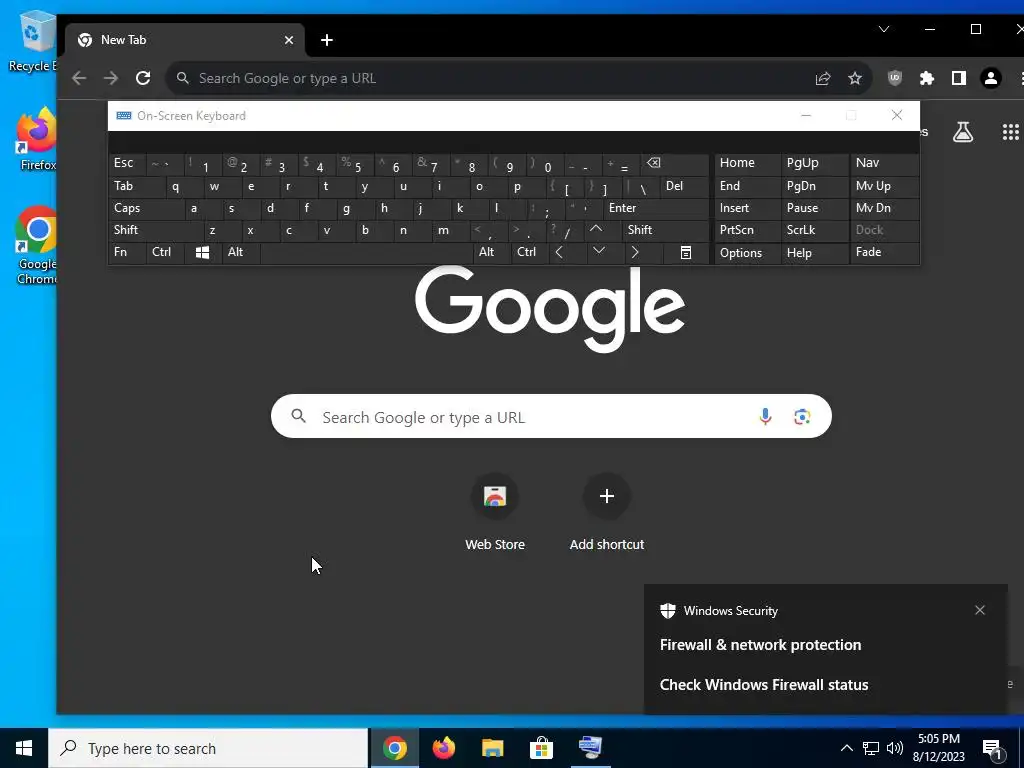Click the share page icon in address bar
Image resolution: width=1024 pixels, height=768 pixels.
click(x=823, y=78)
